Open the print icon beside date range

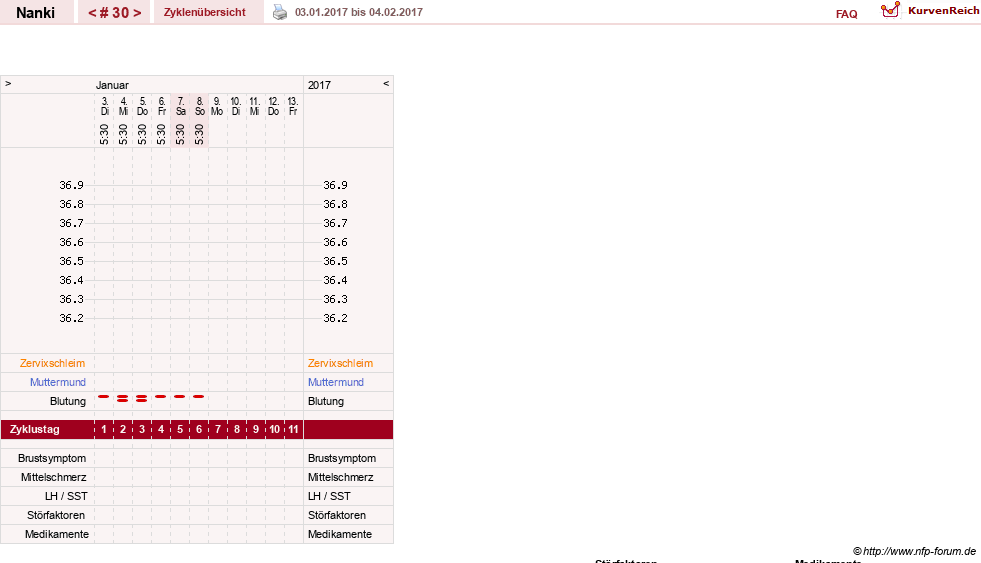280,12
